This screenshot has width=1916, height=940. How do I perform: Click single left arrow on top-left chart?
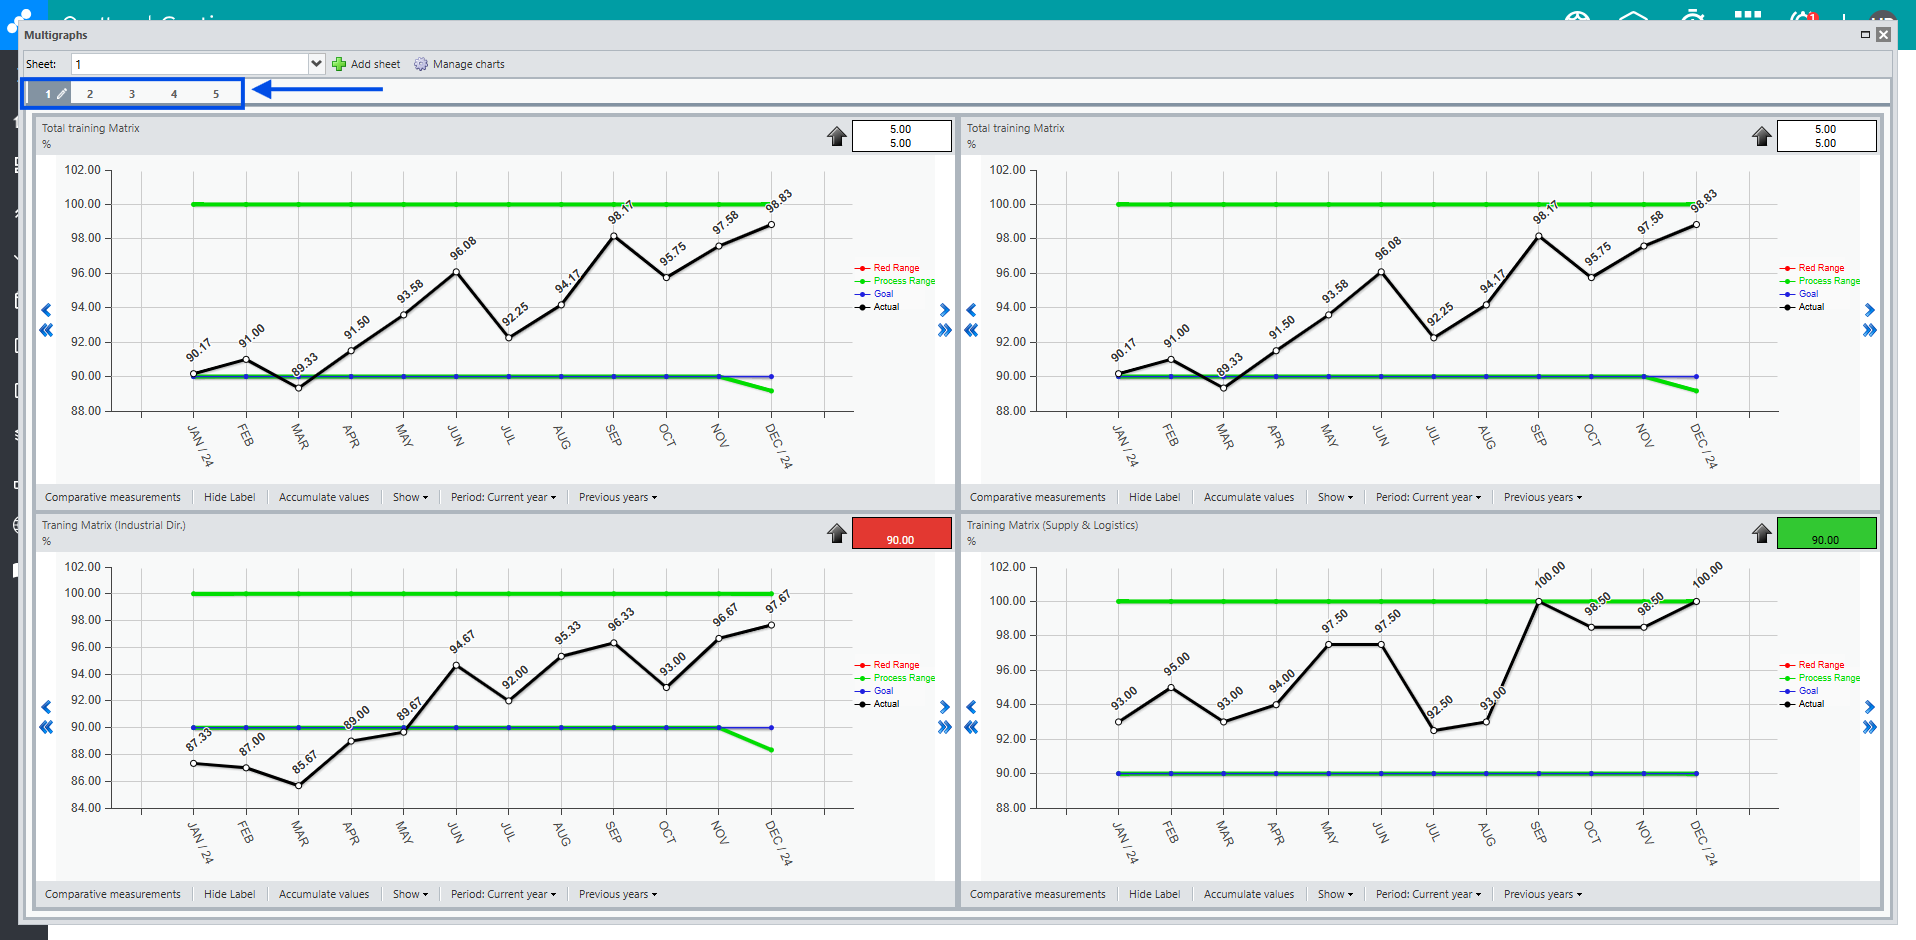click(46, 310)
